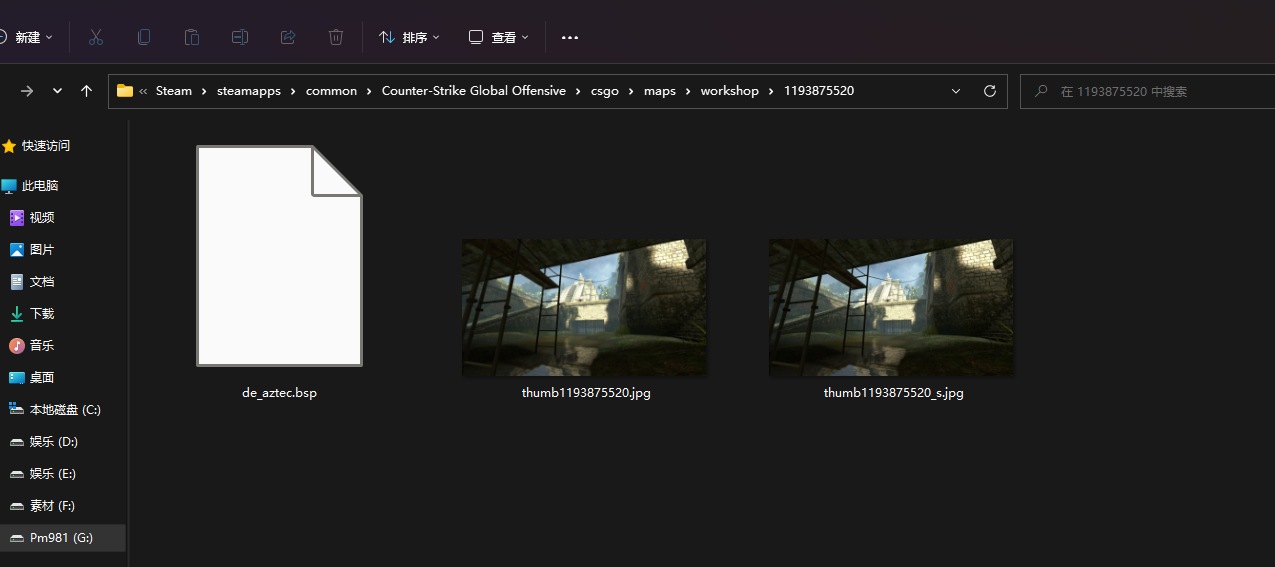Go up one folder level
Viewport: 1275px width, 567px height.
(x=86, y=91)
